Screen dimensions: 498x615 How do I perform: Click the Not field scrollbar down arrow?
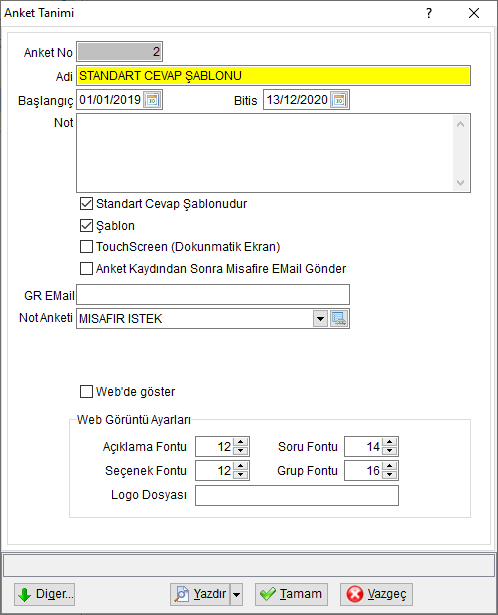[461, 183]
